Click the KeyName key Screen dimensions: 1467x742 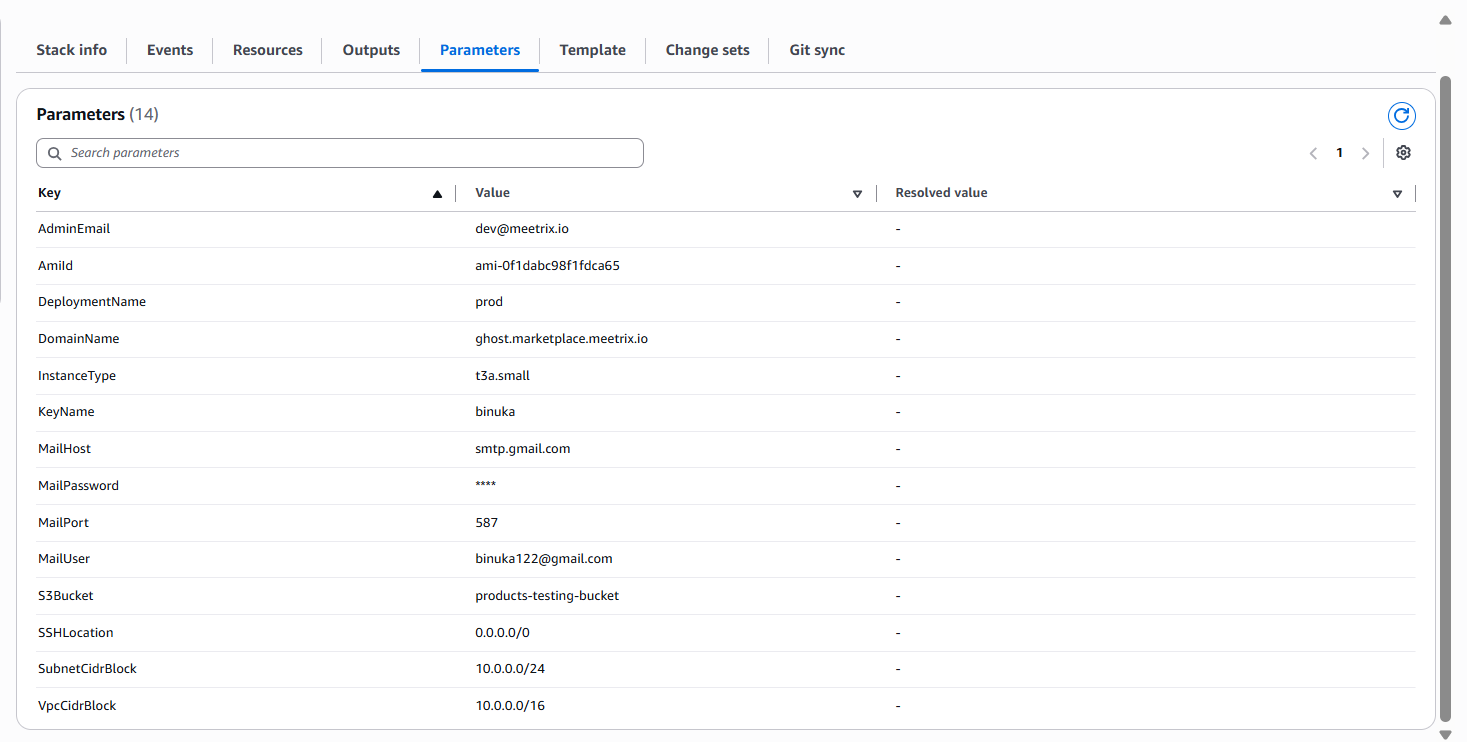66,412
